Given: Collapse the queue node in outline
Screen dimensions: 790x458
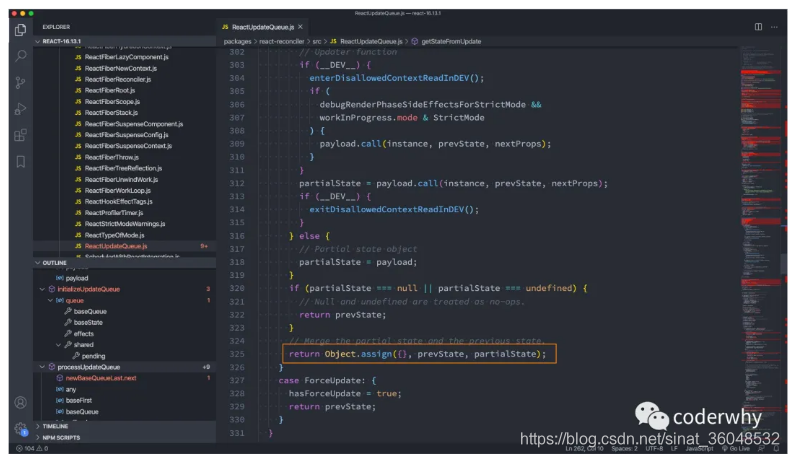Looking at the screenshot, I should [x=50, y=300].
